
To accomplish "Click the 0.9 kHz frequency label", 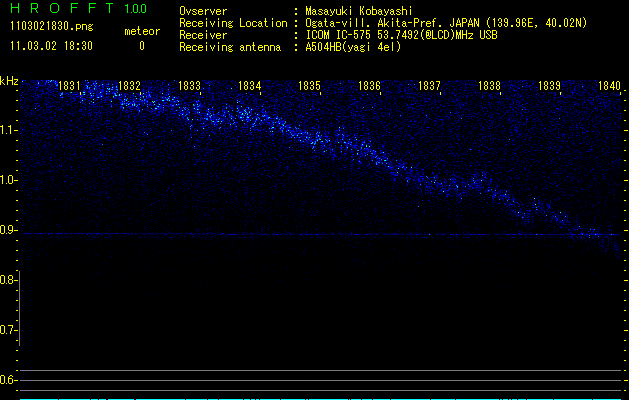I will (x=8, y=230).
